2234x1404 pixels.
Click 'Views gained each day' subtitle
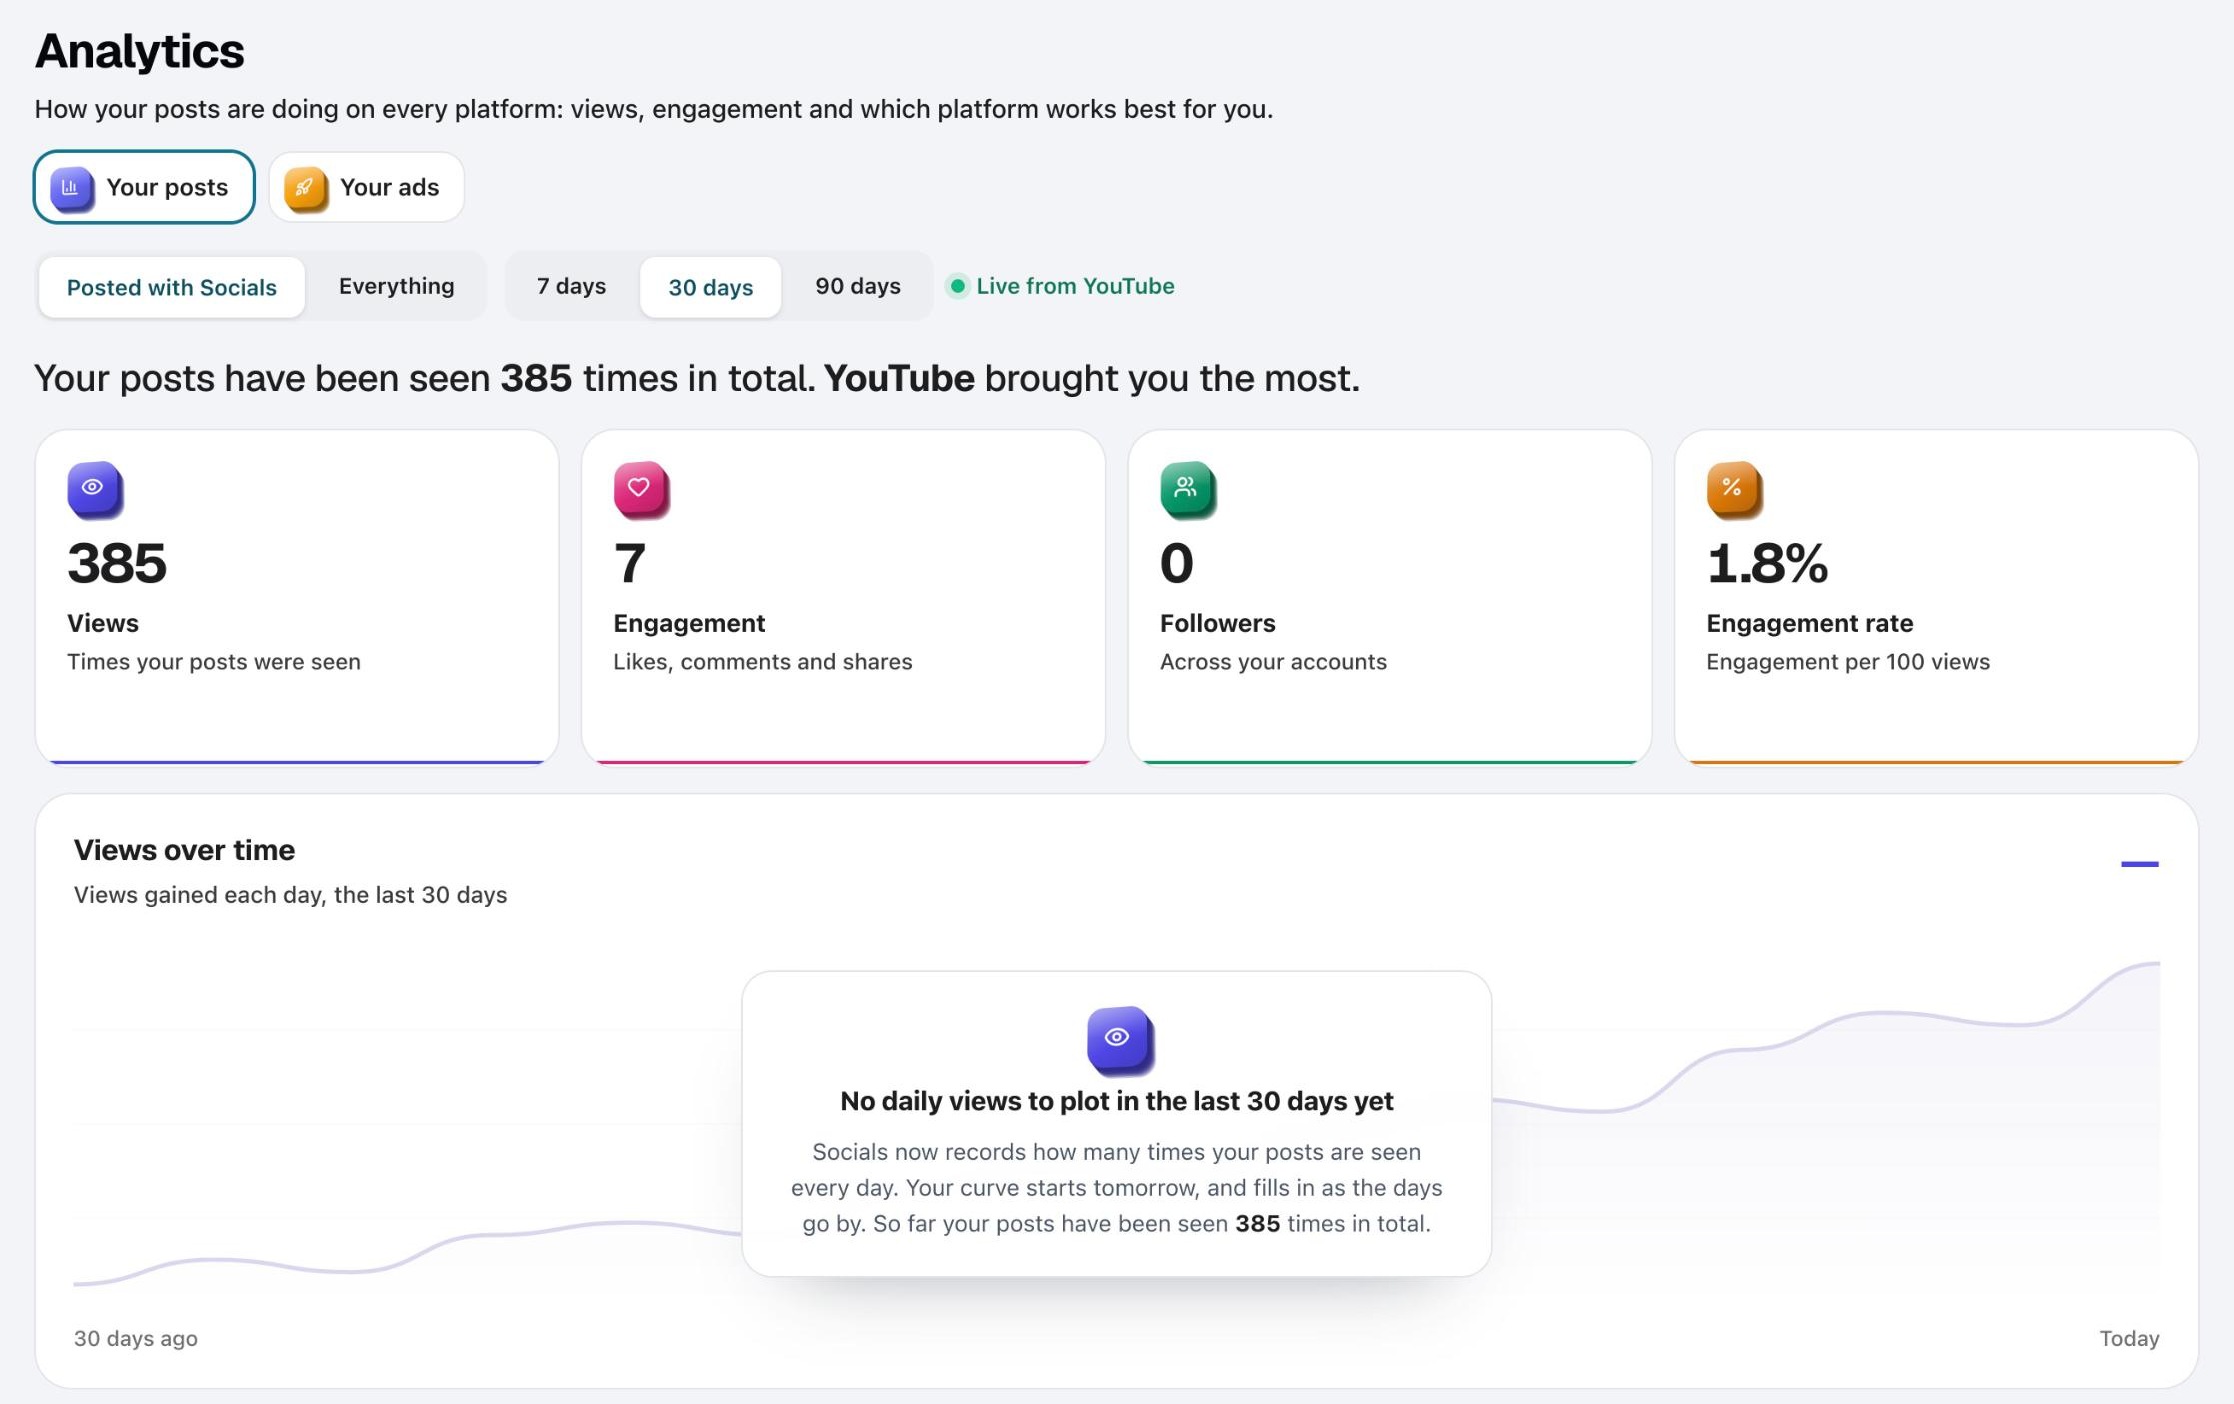point(290,895)
